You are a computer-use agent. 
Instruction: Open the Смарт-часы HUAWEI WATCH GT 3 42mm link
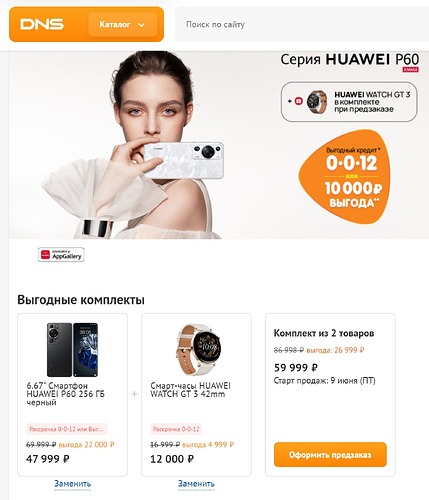coord(190,390)
